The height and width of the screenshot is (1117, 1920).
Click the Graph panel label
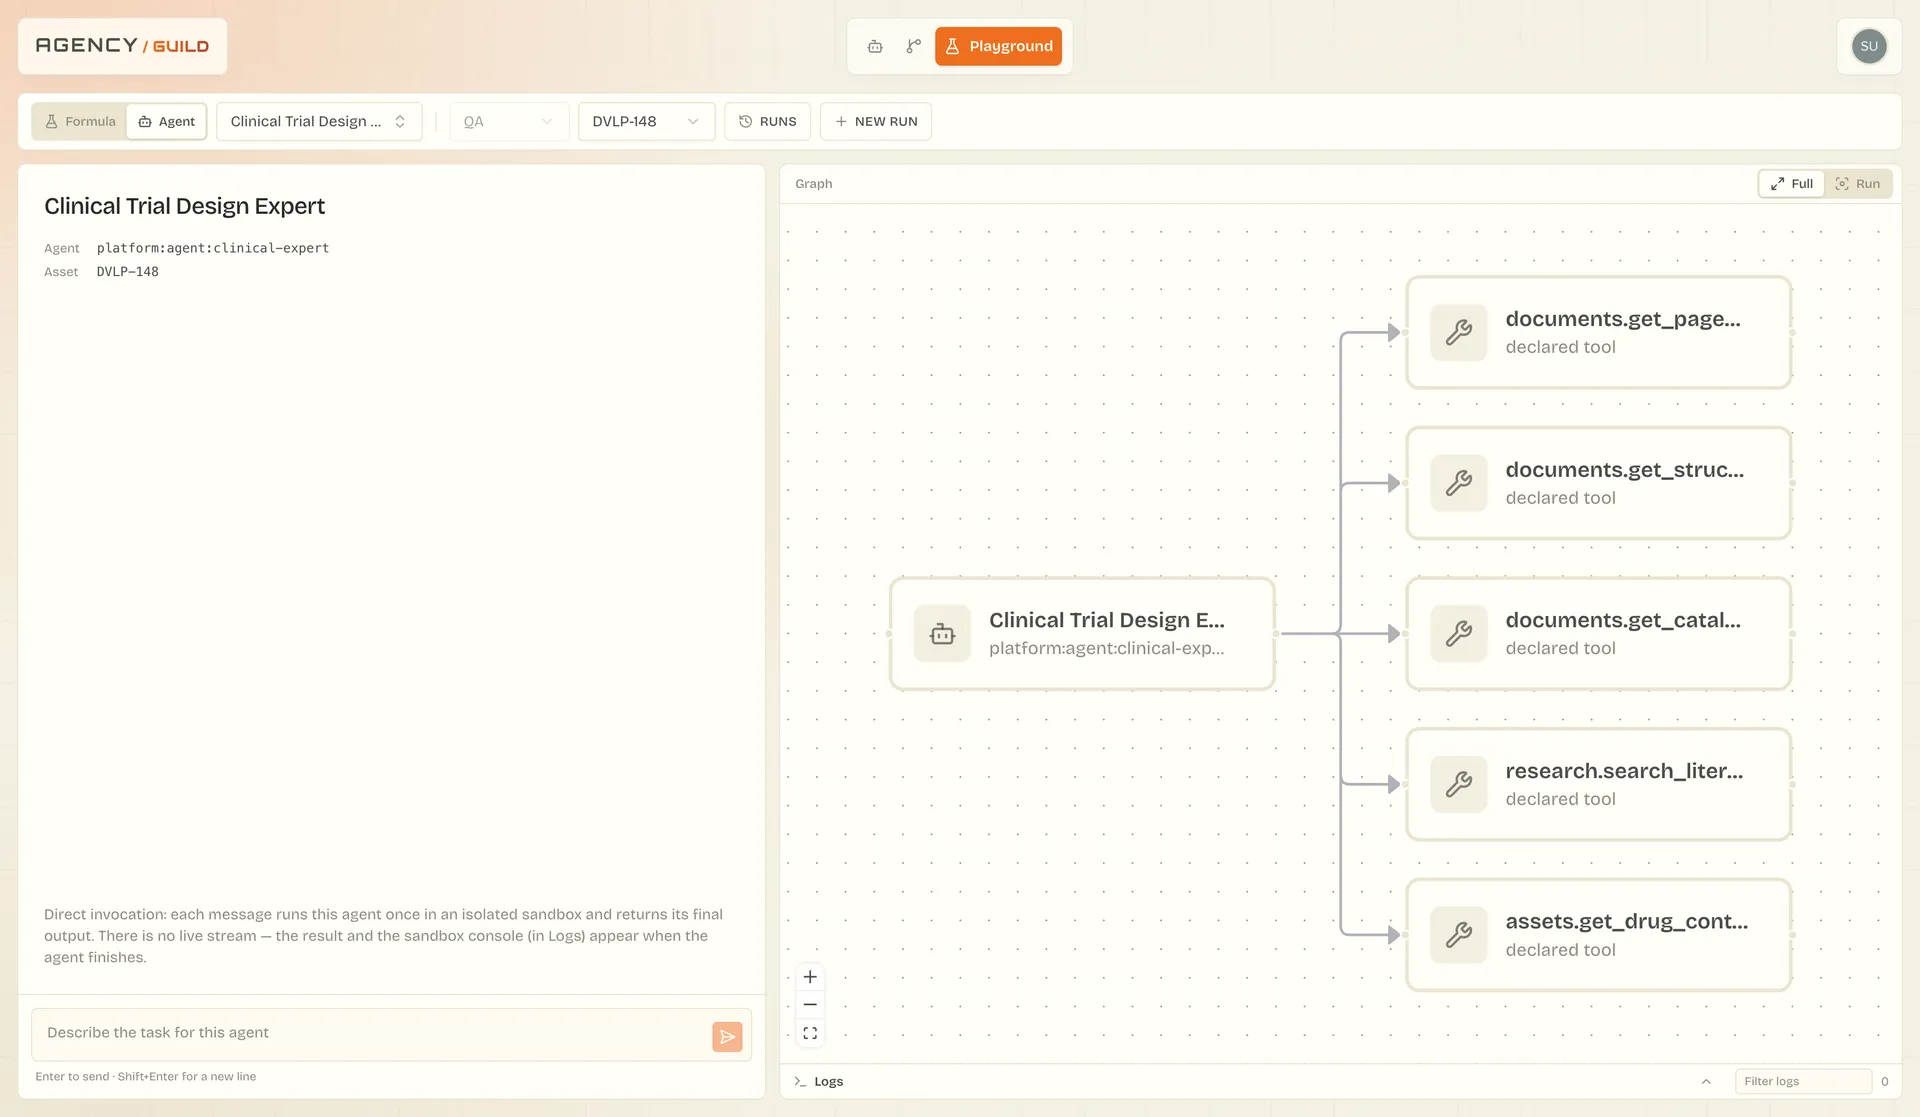(813, 184)
